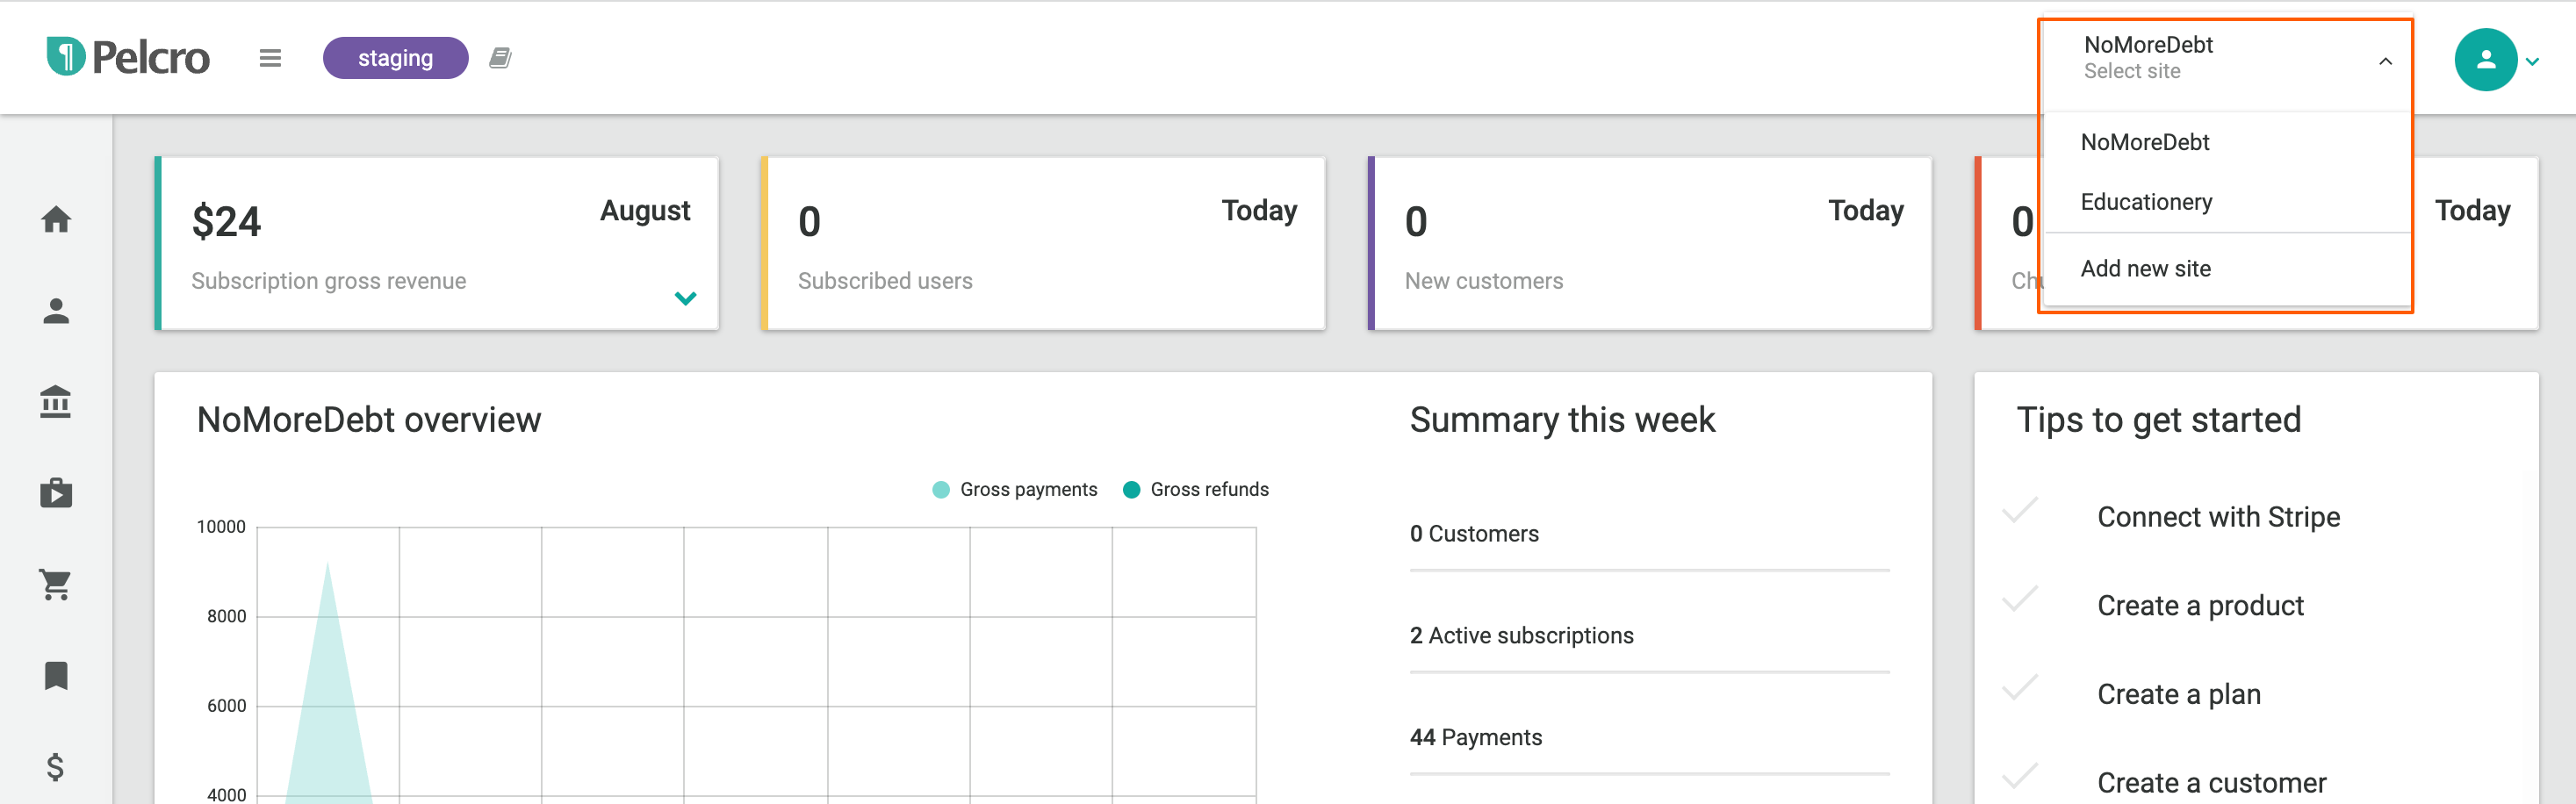Click the staging environment badge
The width and height of the screenshot is (2576, 804).
[395, 58]
